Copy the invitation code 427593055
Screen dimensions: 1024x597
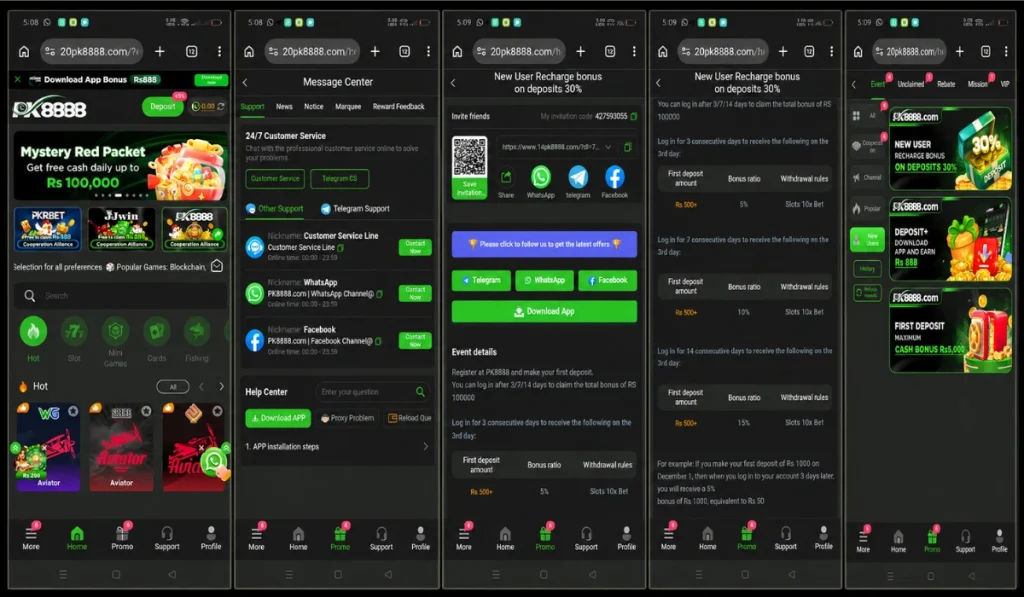click(x=633, y=116)
